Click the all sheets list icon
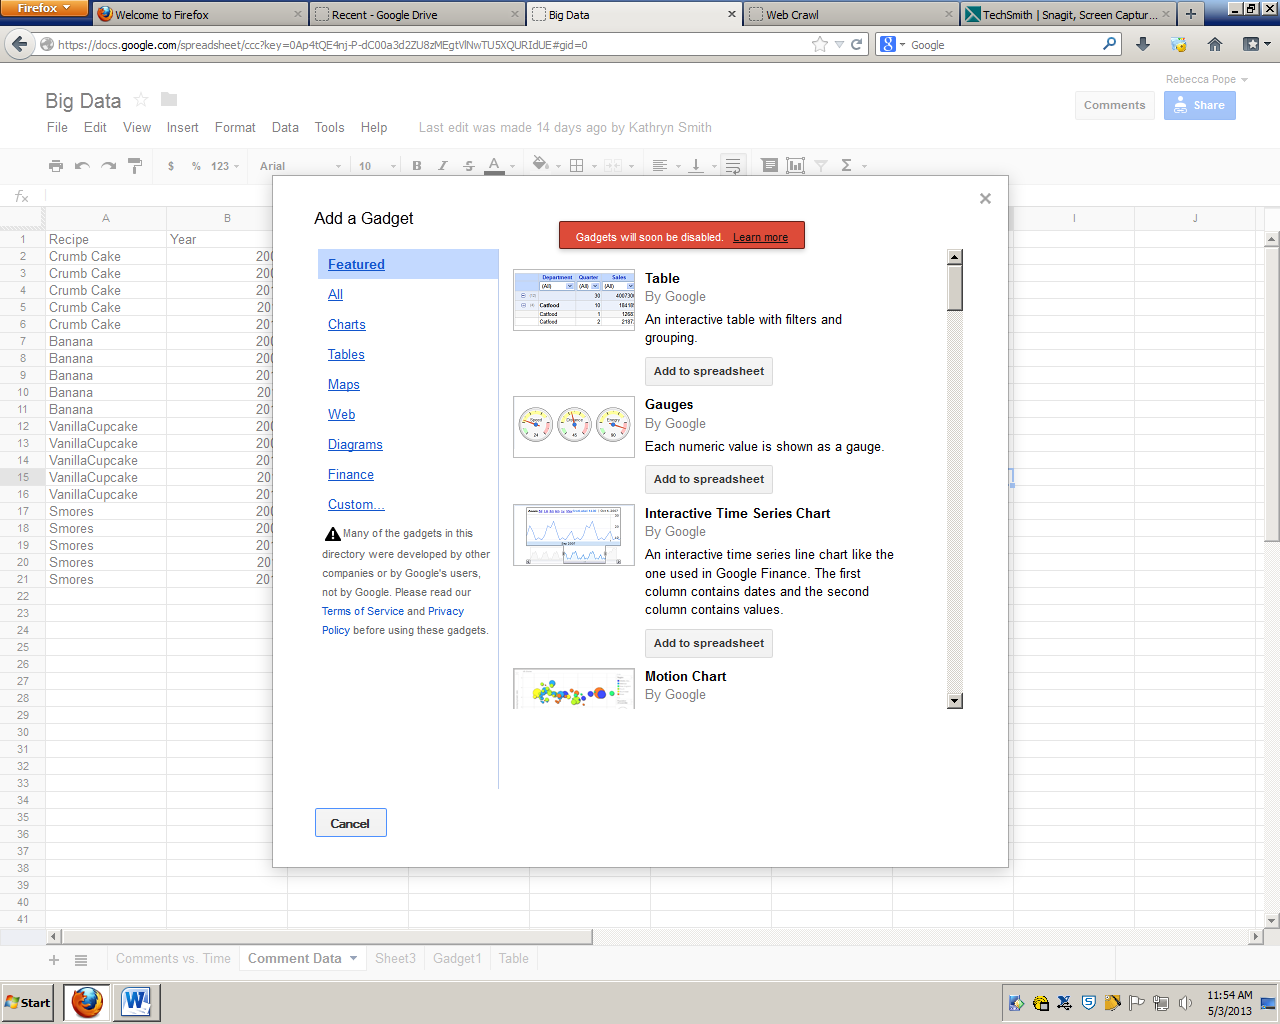1280x1024 pixels. tap(81, 960)
